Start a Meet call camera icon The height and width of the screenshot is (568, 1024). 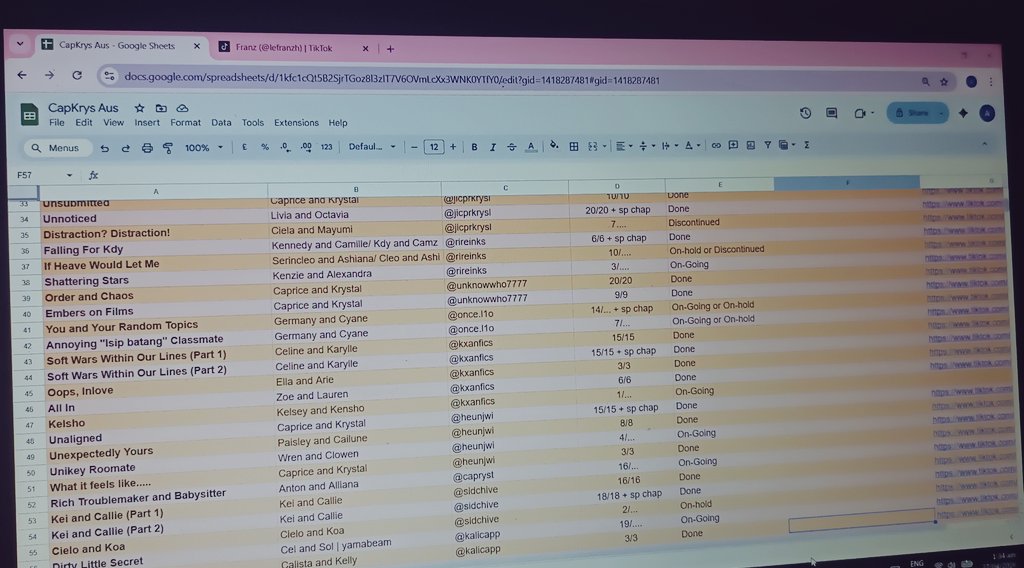pyautogui.click(x=859, y=113)
